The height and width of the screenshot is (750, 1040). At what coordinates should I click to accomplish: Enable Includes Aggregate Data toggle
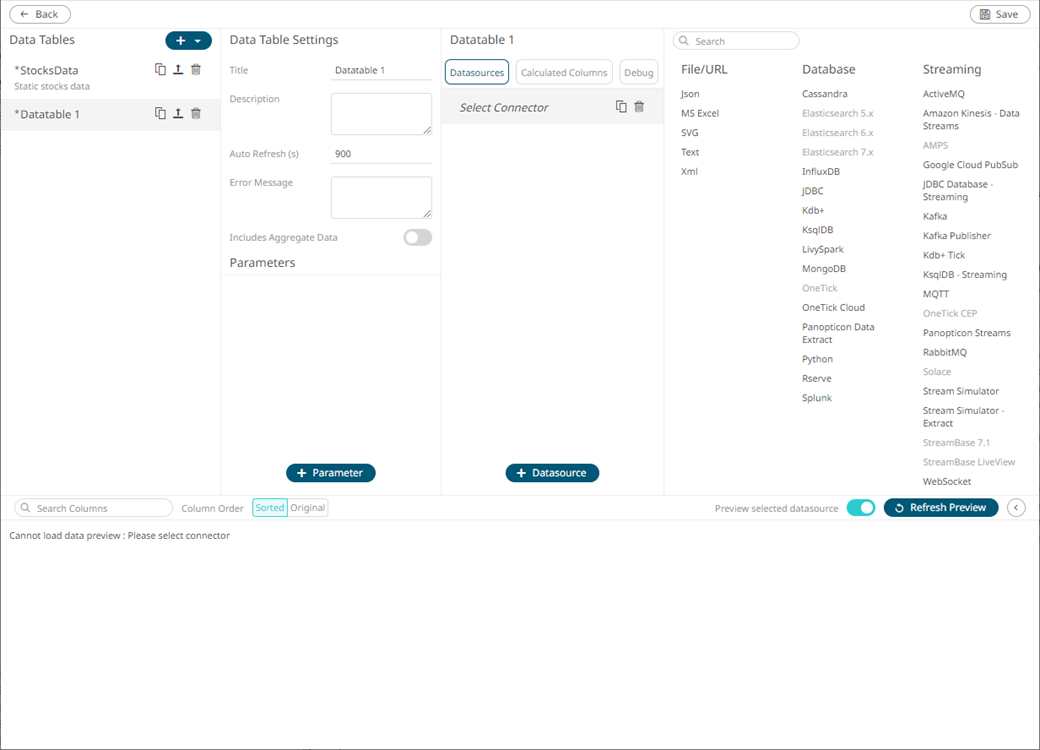417,238
